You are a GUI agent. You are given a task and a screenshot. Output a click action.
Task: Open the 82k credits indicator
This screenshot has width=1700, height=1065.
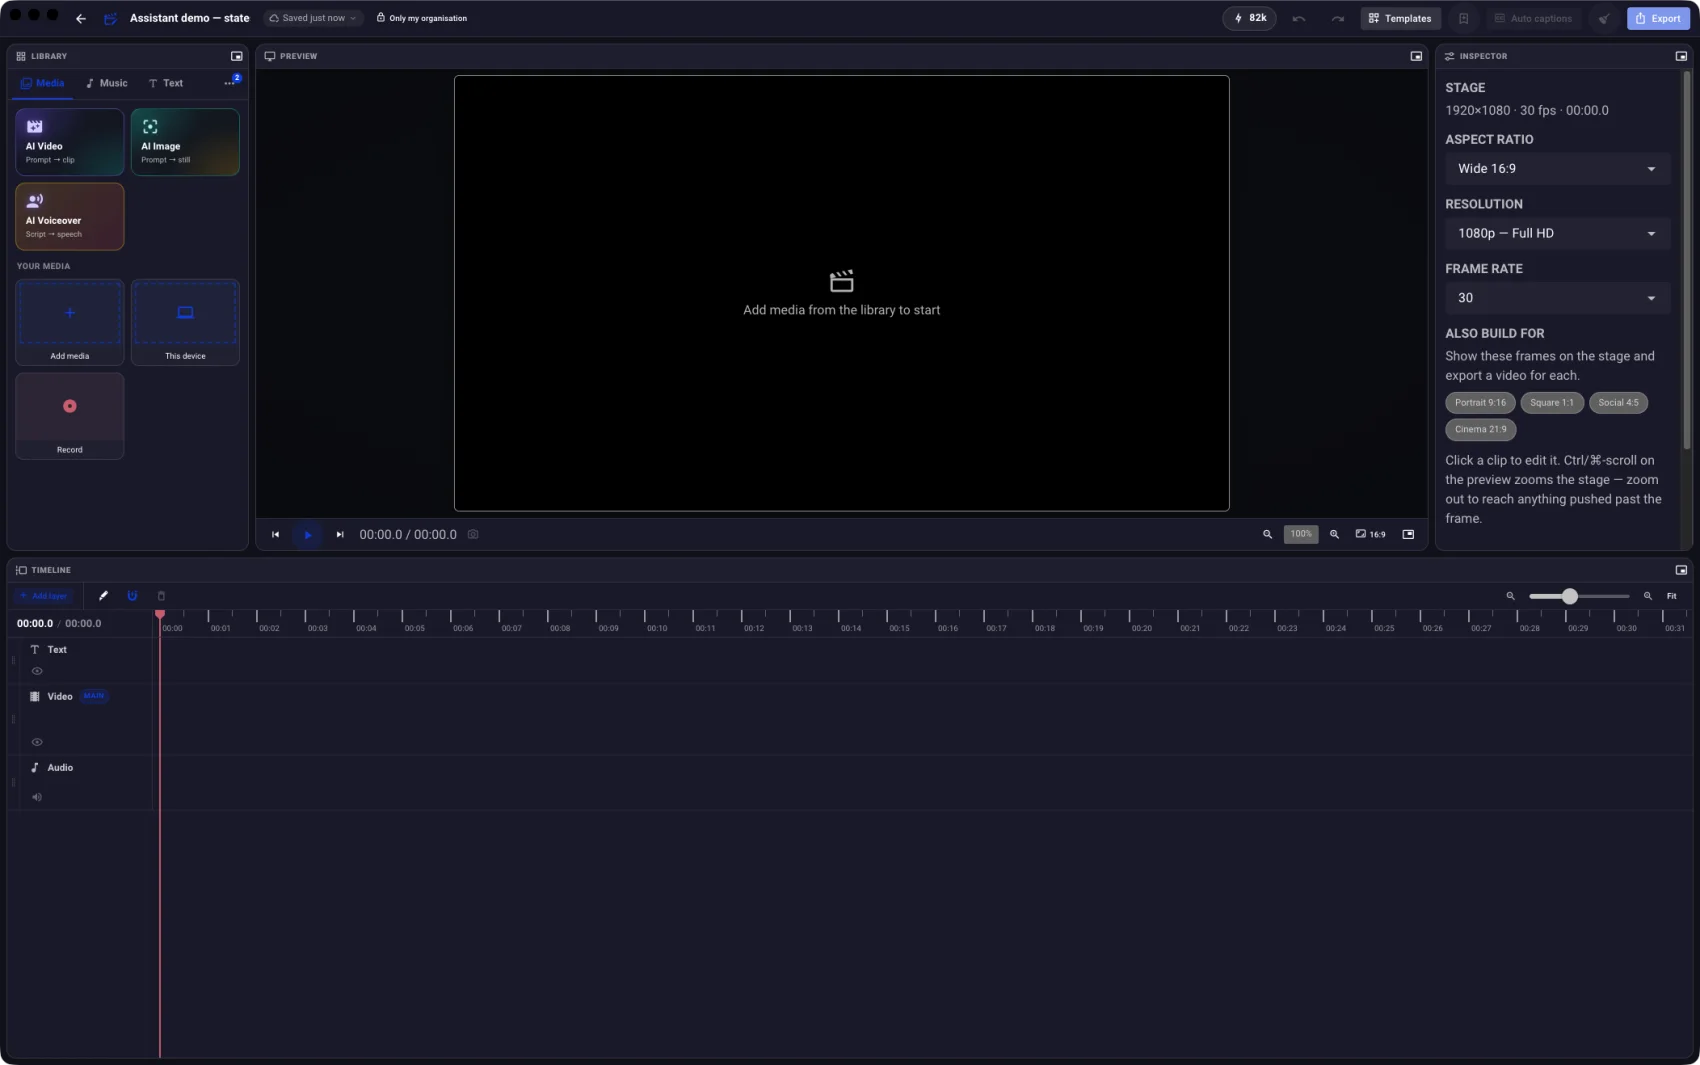pos(1249,18)
